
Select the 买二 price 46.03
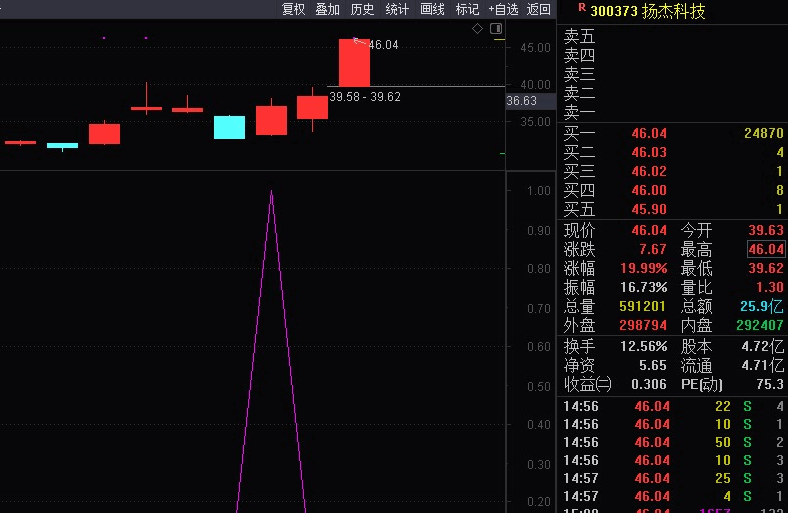[649, 152]
